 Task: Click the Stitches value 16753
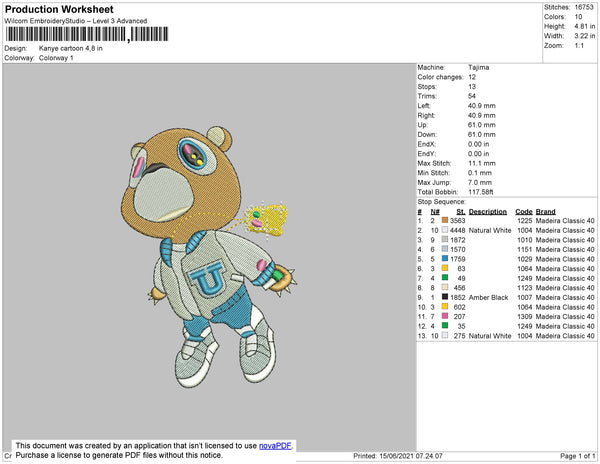pos(584,7)
